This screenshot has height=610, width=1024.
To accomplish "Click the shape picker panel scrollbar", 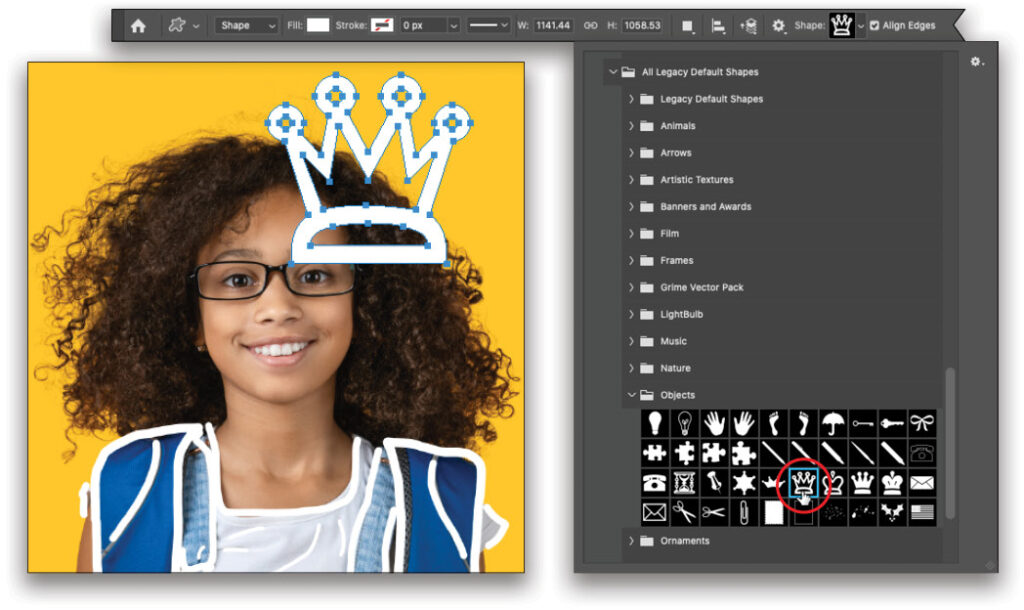I will [x=950, y=444].
